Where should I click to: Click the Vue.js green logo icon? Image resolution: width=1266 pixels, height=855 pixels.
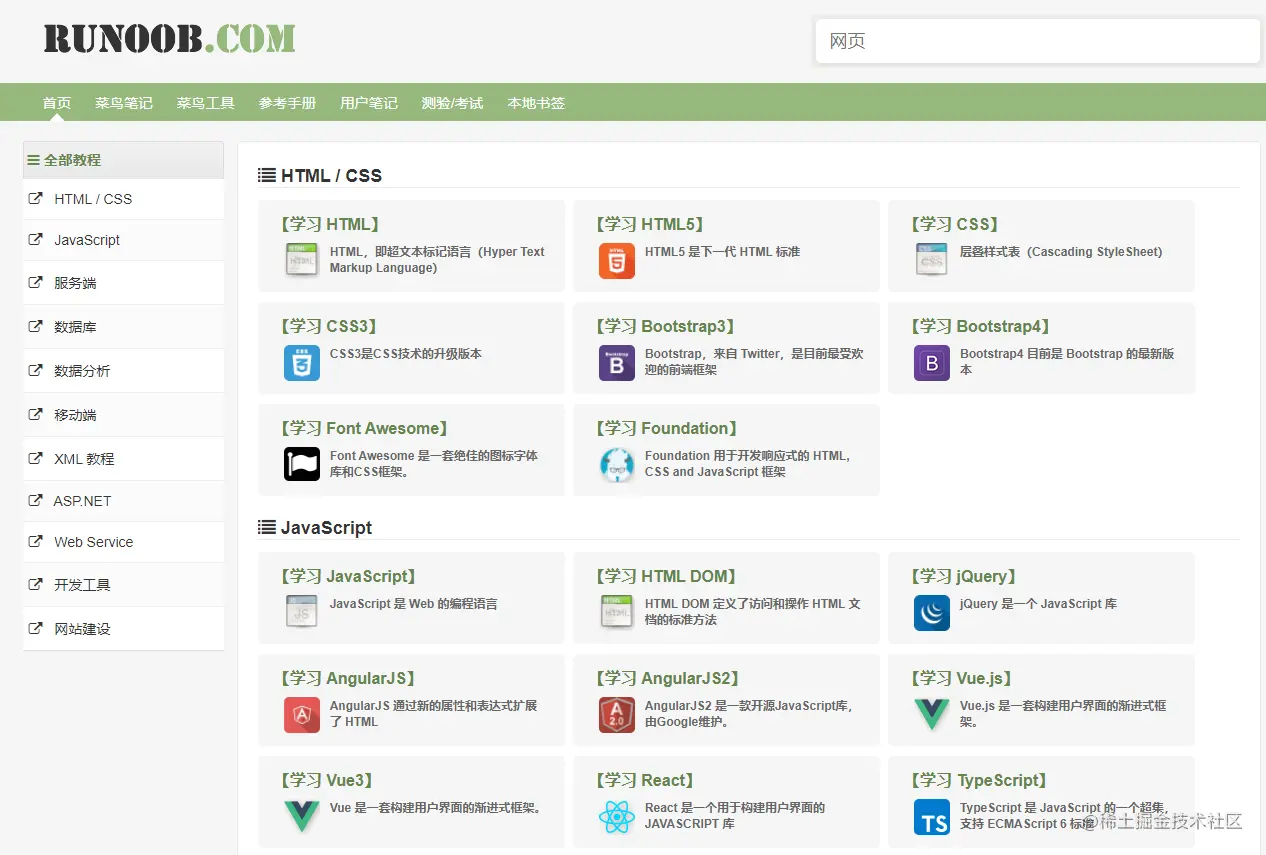point(932,714)
